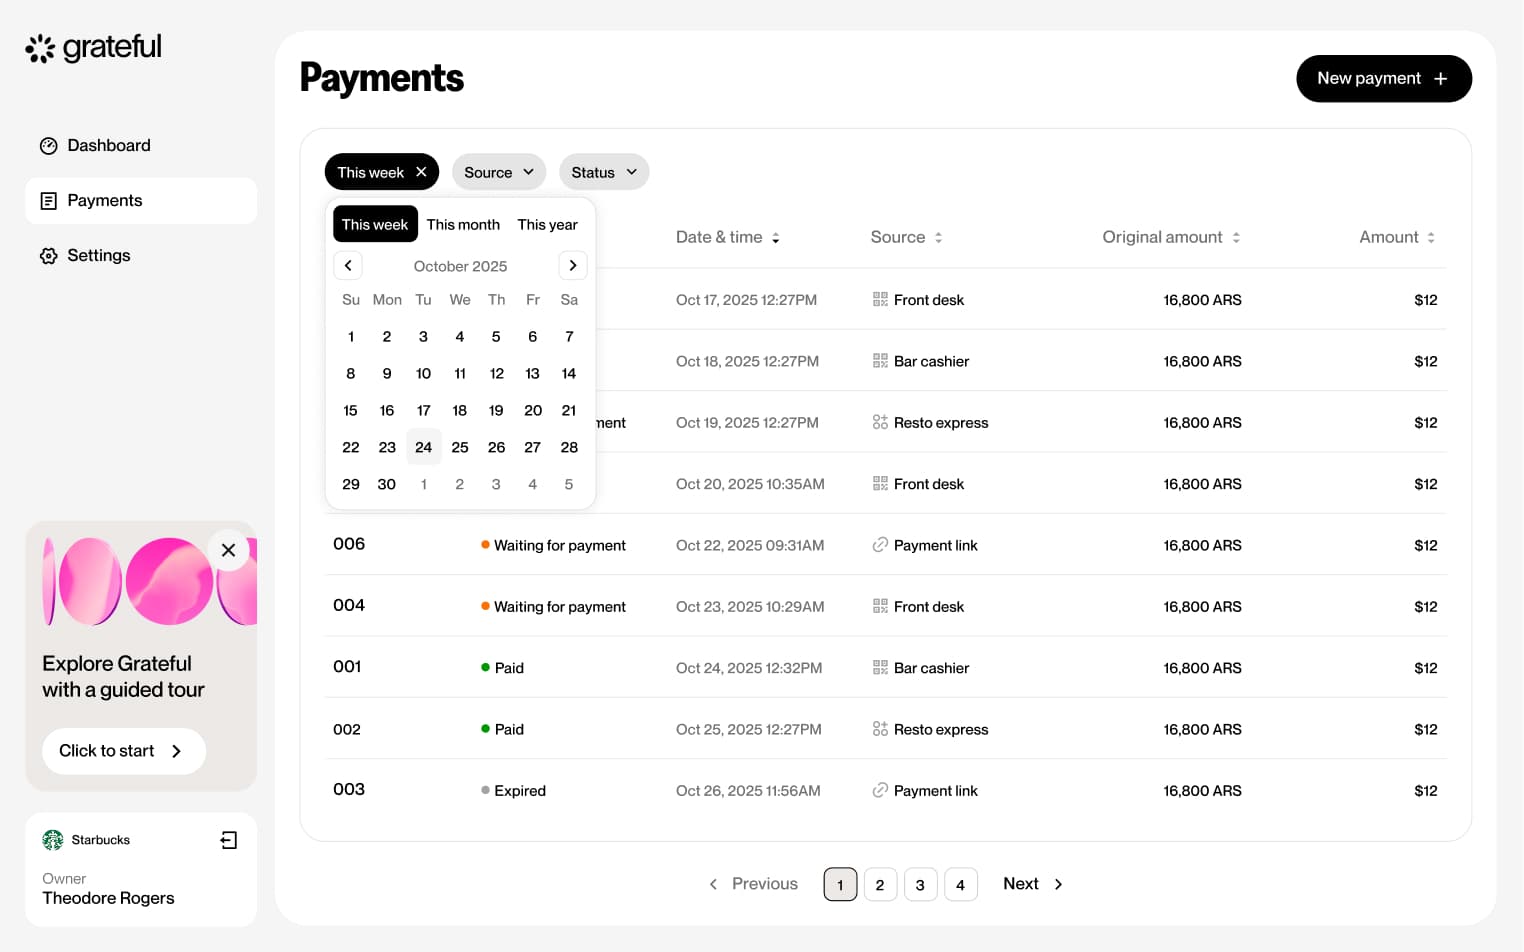Open the Status filter dropdown
The image size is (1524, 952).
(x=603, y=172)
